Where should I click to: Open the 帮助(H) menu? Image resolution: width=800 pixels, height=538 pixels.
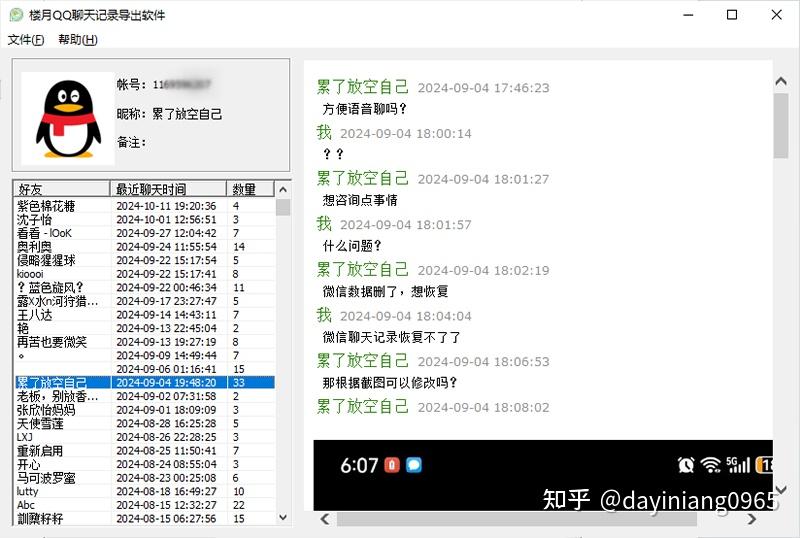(78, 39)
